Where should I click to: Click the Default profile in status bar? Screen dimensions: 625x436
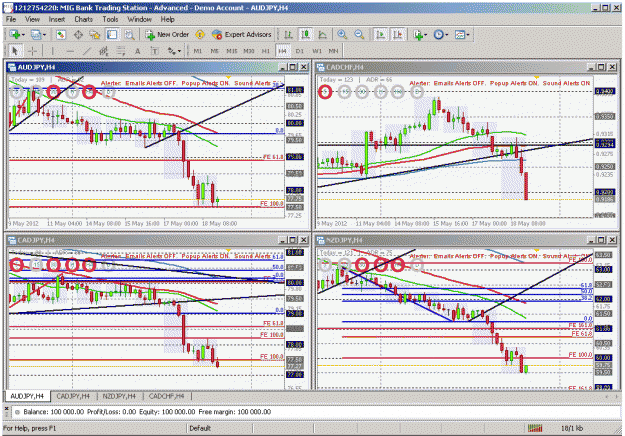coord(200,428)
